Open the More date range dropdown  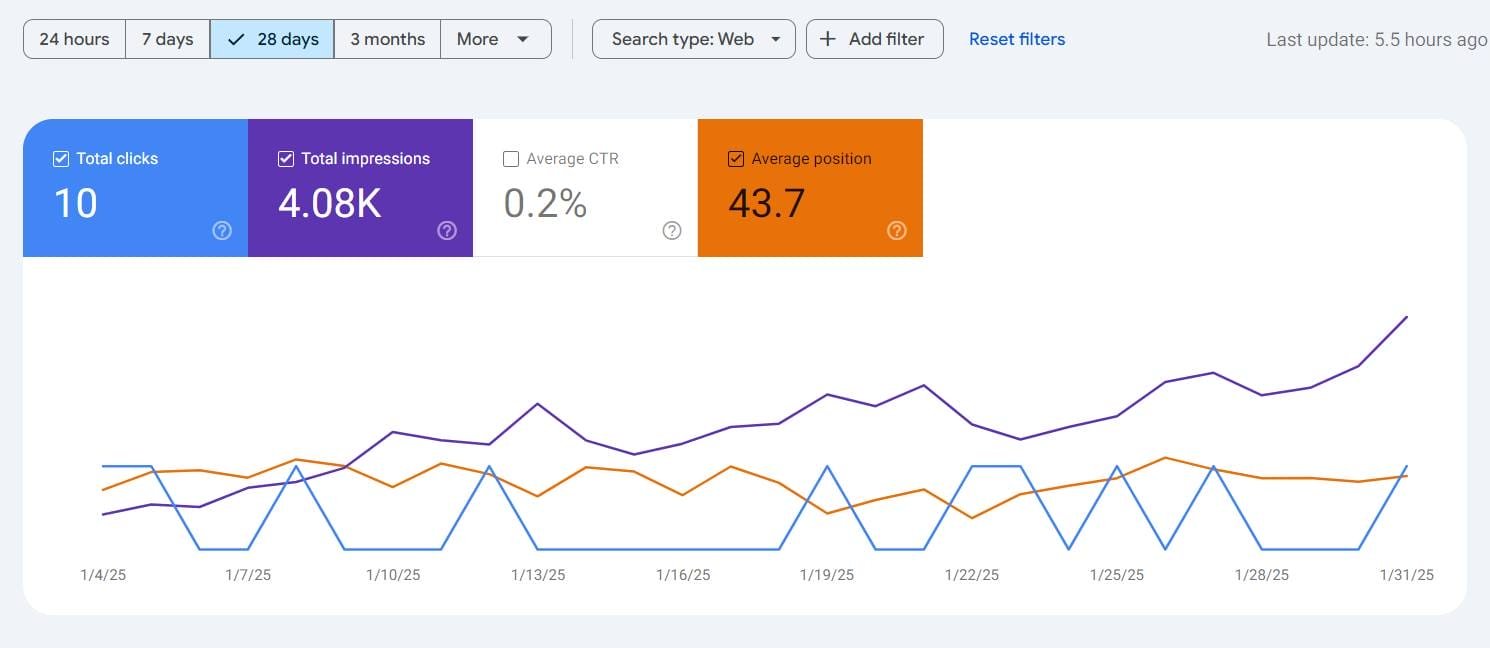point(494,39)
